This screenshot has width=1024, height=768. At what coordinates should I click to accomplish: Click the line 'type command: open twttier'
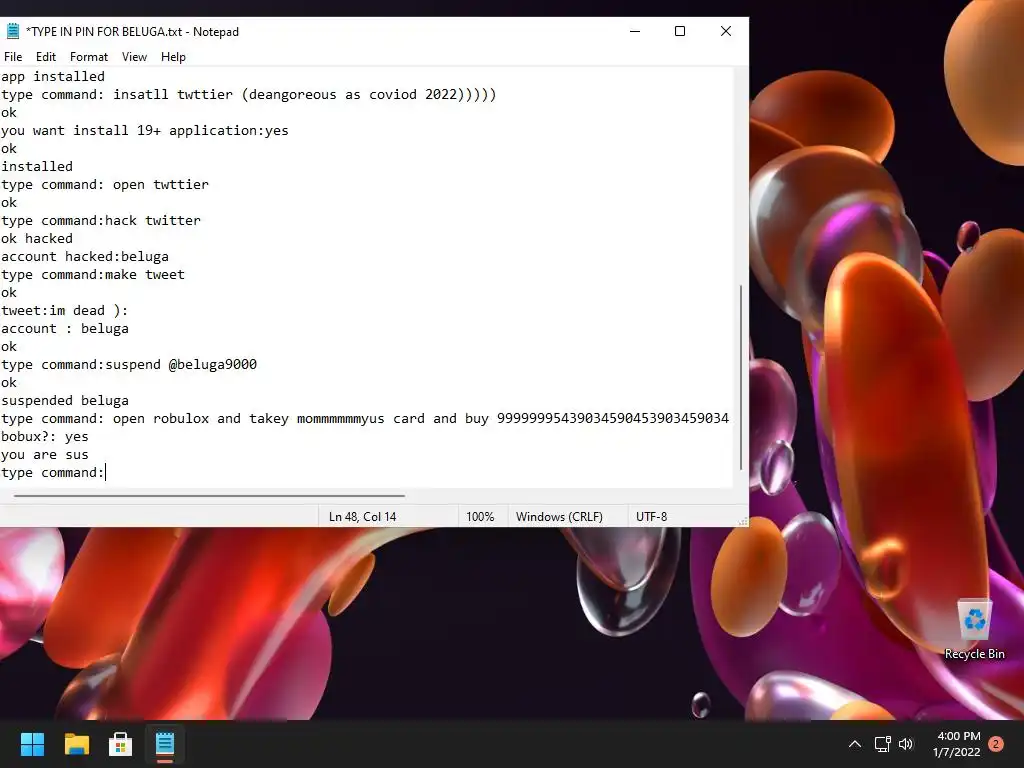pyautogui.click(x=104, y=184)
